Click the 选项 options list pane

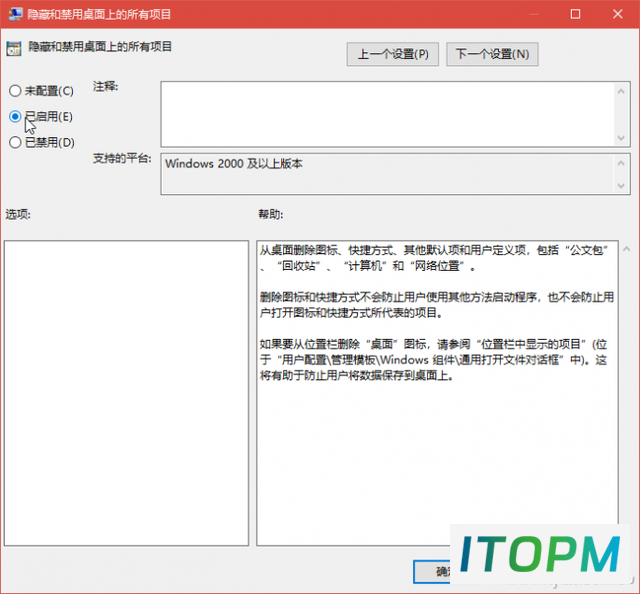(127, 393)
